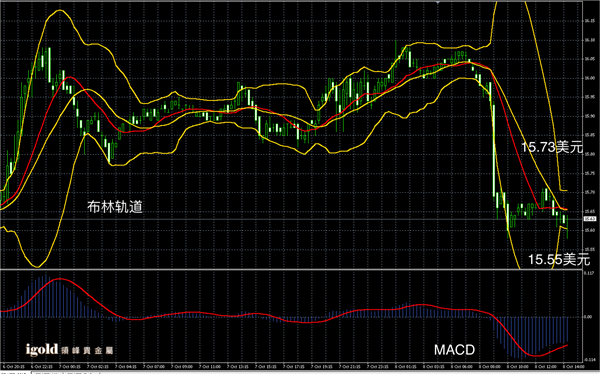
Task: Click the 0.117 value on MACD axis
Action: coord(589,273)
